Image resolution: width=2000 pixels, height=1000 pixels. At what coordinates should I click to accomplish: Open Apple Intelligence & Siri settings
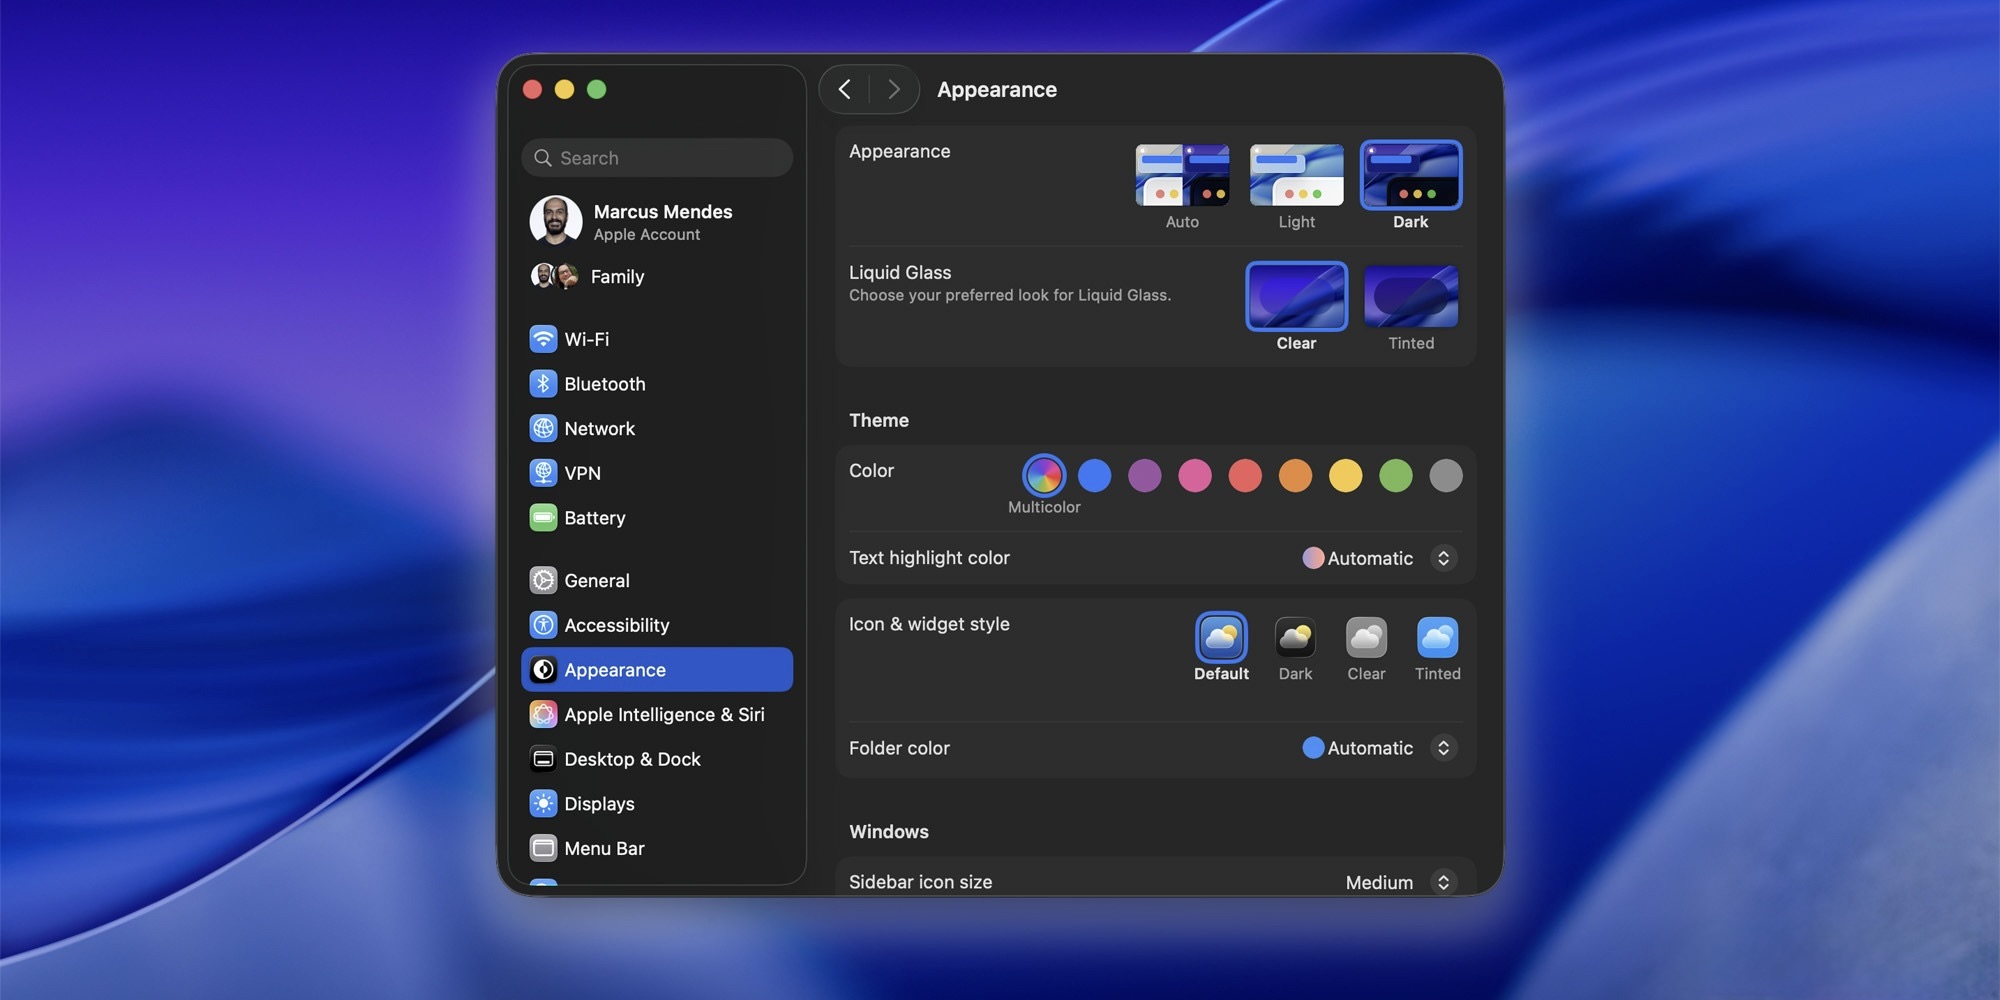(x=664, y=714)
